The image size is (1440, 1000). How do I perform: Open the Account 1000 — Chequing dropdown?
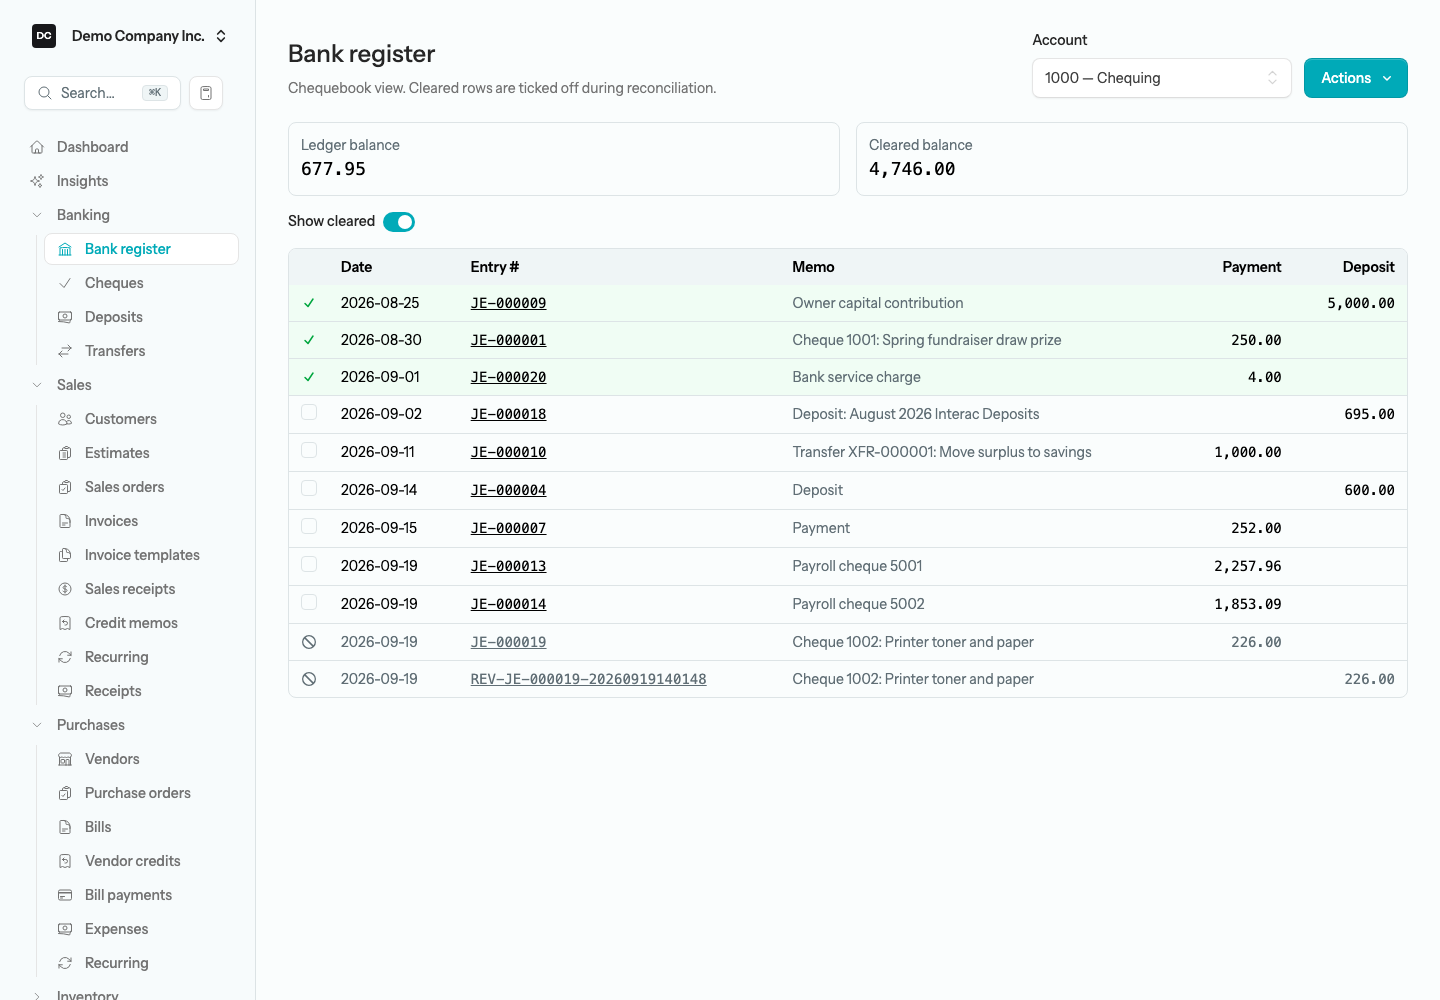[1162, 78]
